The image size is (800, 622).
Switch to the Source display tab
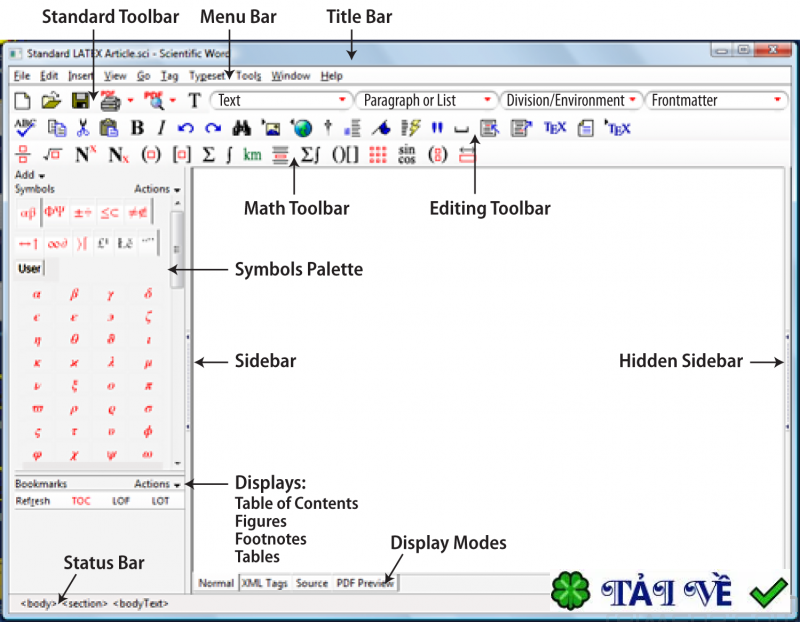coord(312,583)
